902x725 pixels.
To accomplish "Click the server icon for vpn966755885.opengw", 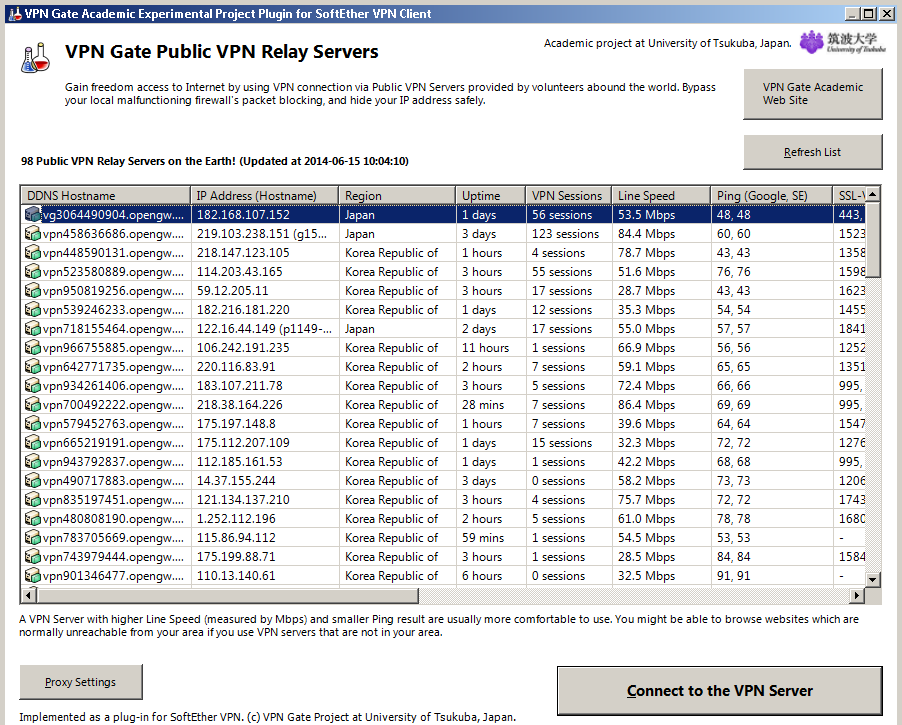I will (x=33, y=348).
